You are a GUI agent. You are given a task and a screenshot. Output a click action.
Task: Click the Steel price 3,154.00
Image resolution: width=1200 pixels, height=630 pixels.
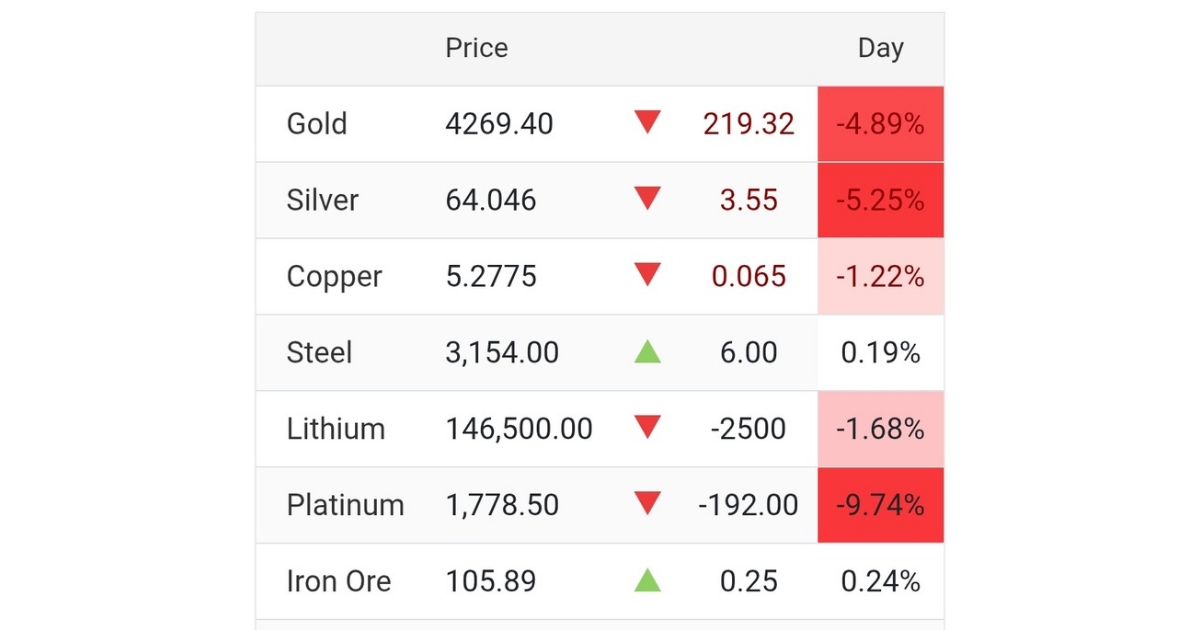point(502,353)
